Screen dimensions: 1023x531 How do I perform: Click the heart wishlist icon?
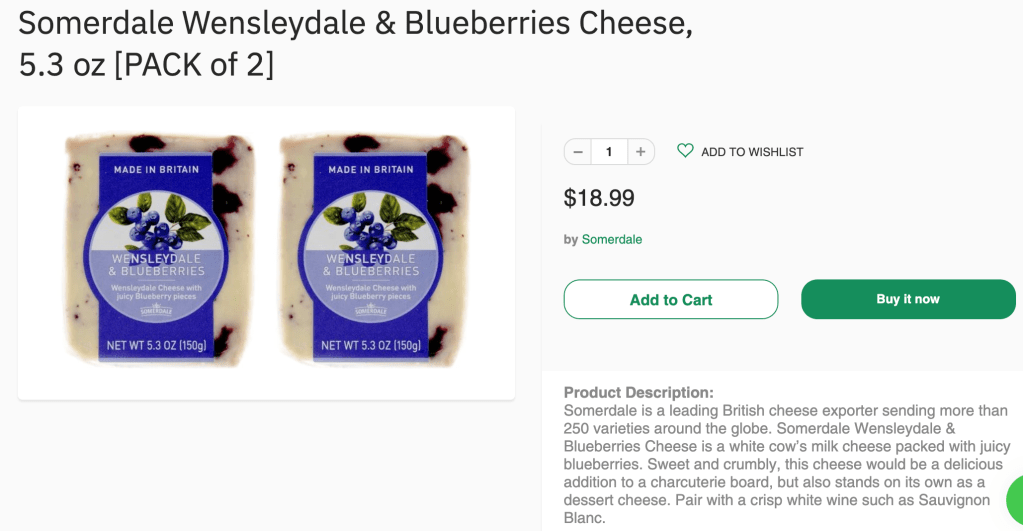click(685, 151)
